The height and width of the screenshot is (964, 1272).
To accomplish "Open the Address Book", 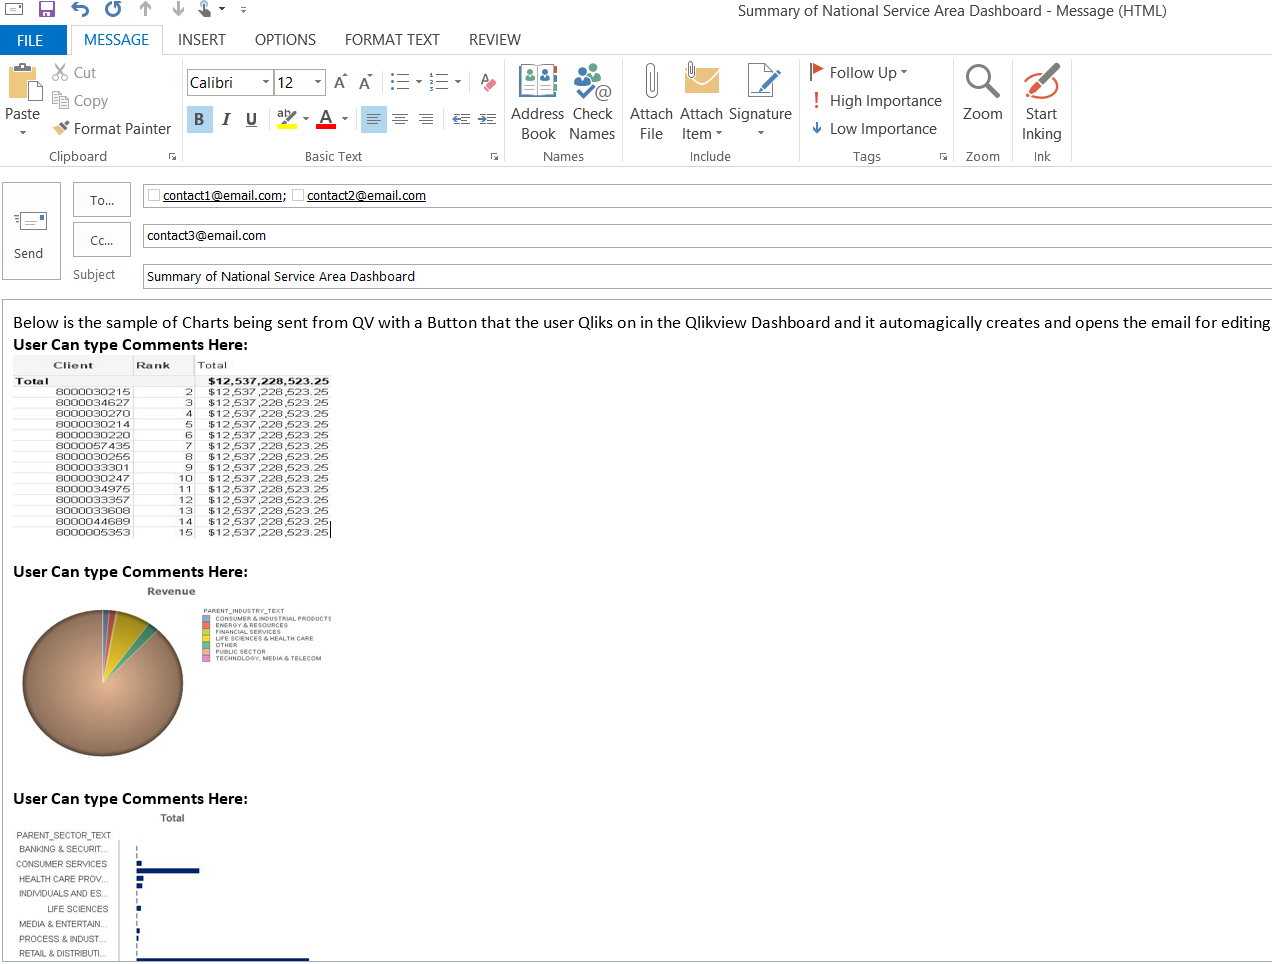I will tap(538, 84).
